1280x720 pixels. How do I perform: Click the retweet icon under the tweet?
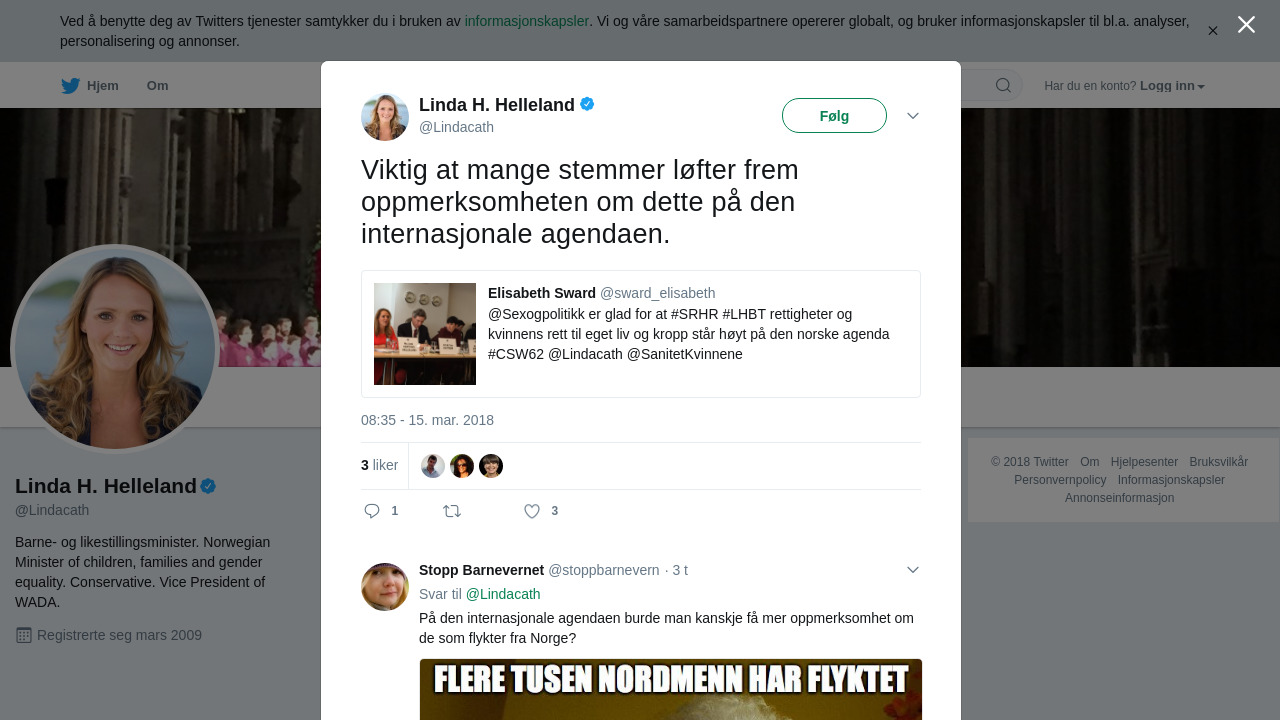coord(452,511)
